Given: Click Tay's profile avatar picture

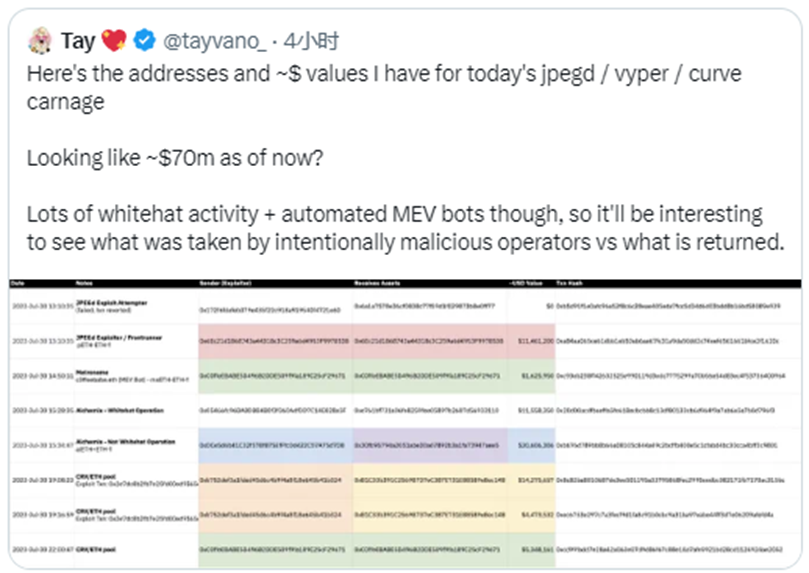Looking at the screenshot, I should pyautogui.click(x=40, y=41).
